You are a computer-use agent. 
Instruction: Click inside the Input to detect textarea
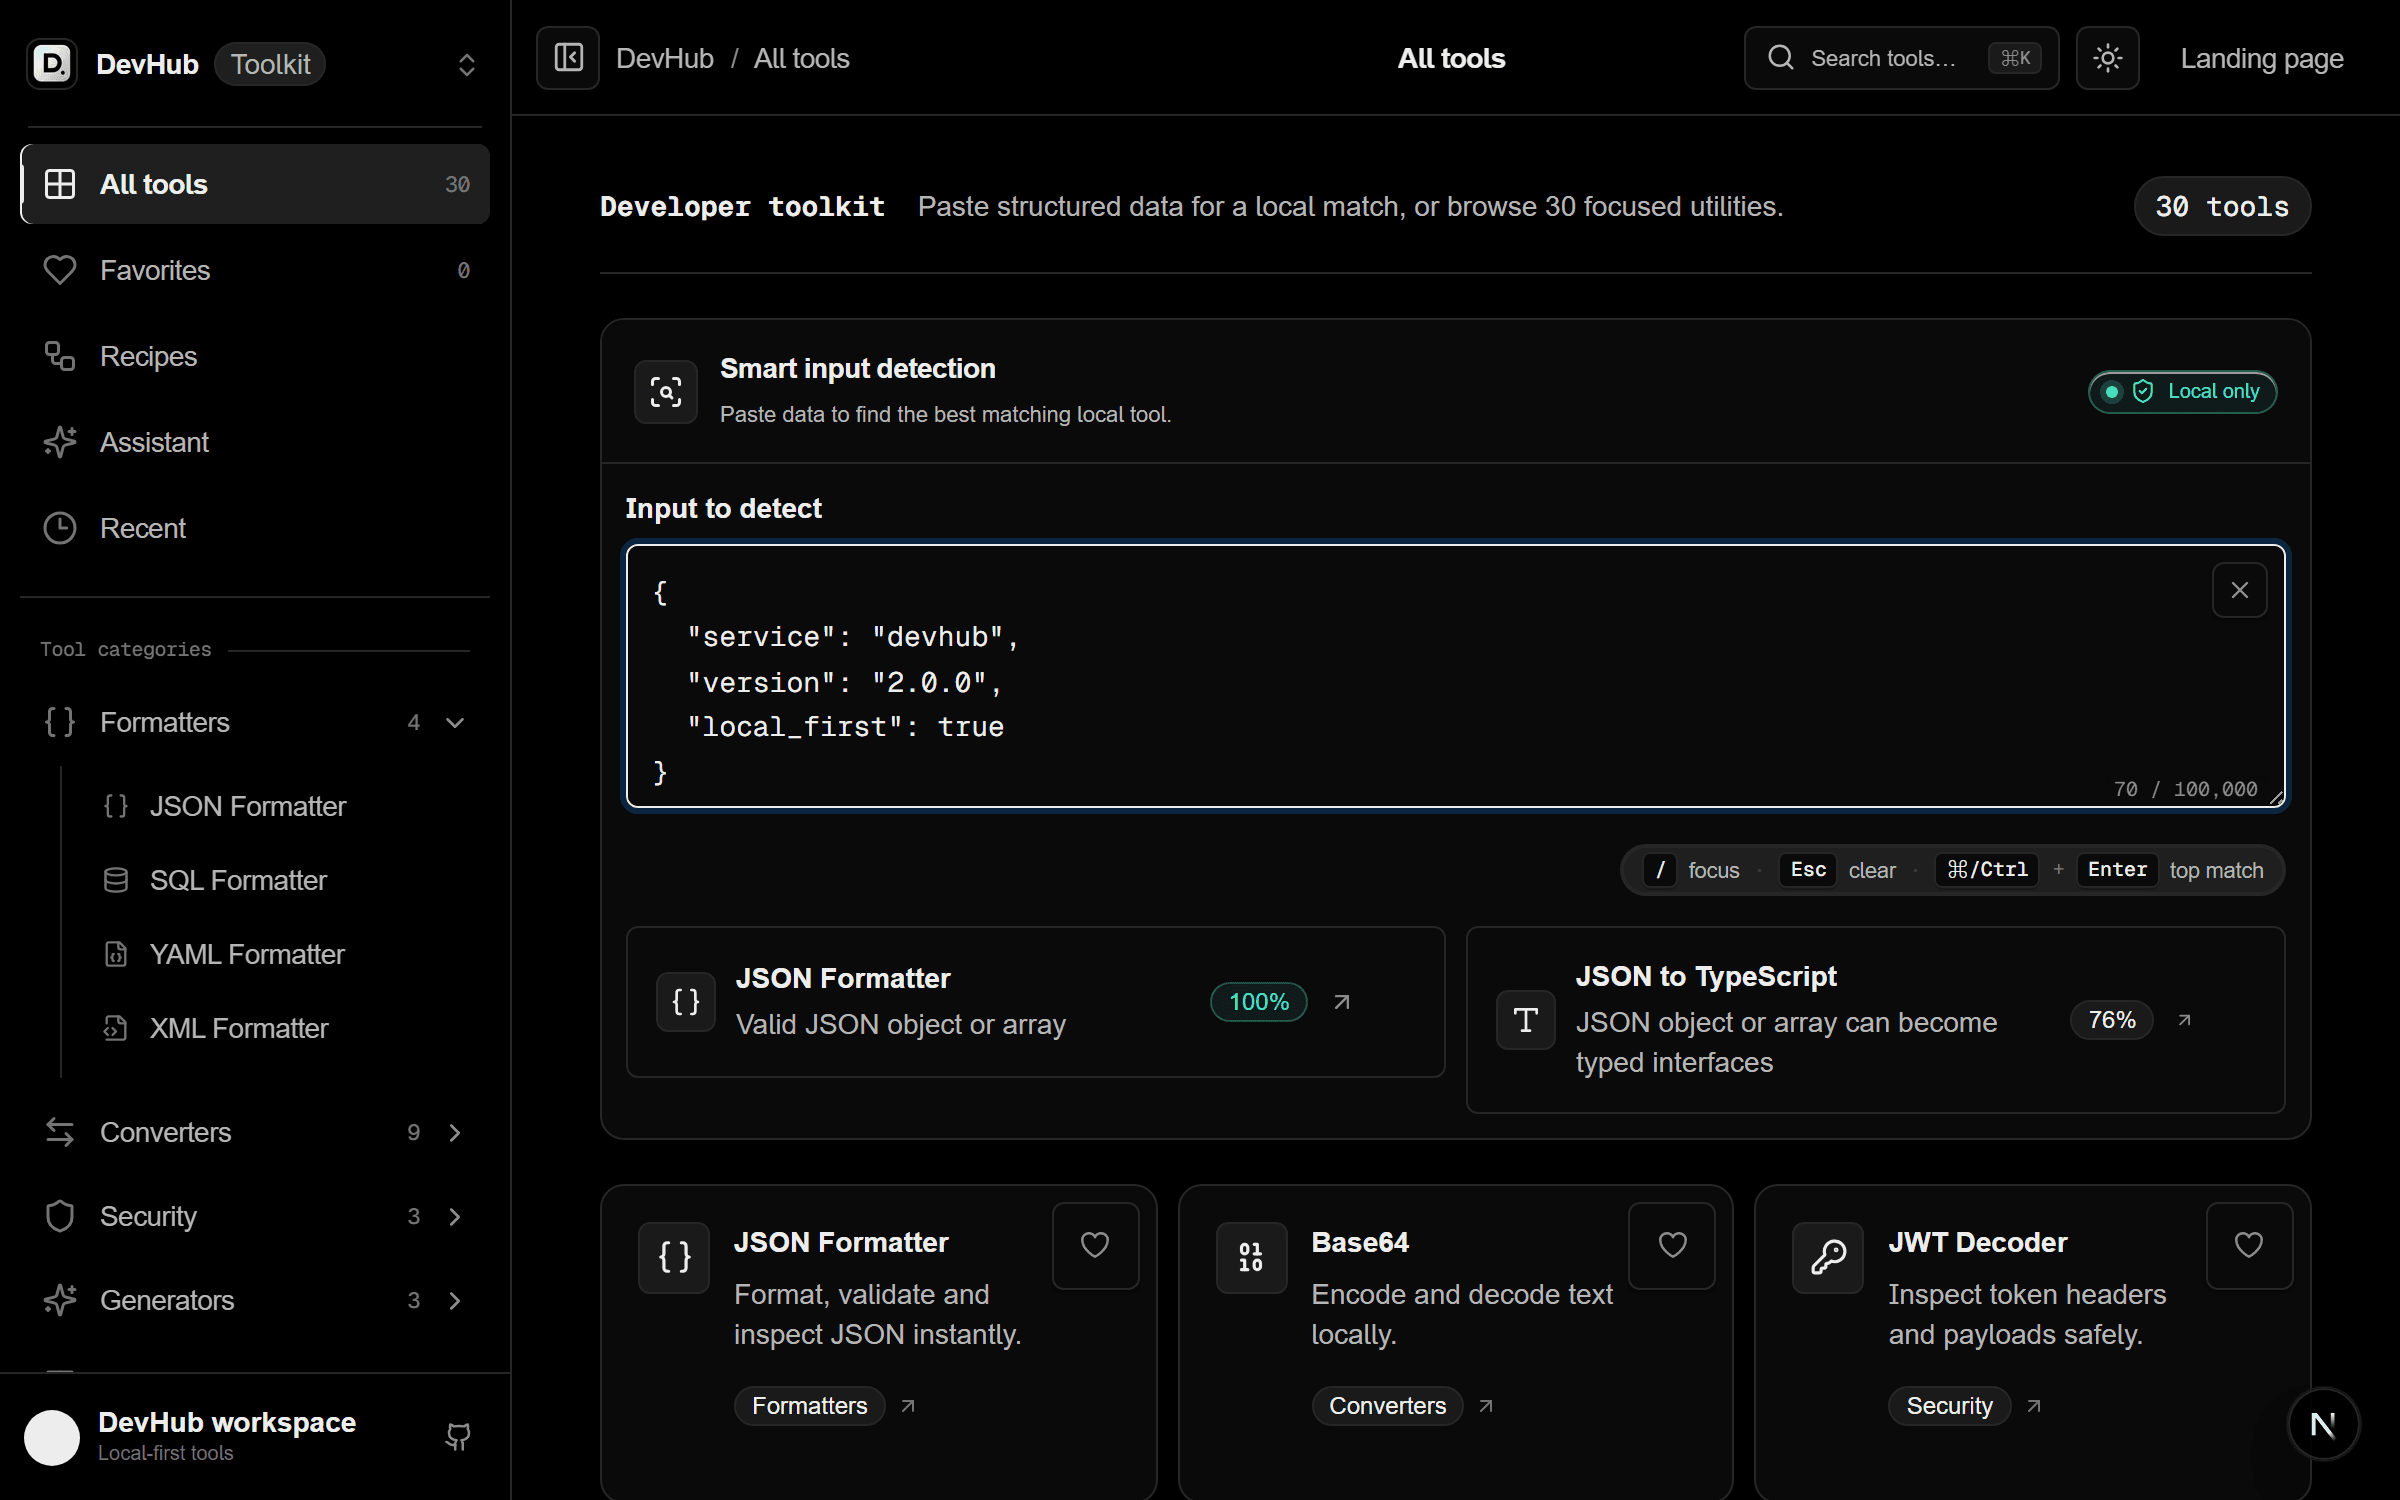click(x=1456, y=676)
